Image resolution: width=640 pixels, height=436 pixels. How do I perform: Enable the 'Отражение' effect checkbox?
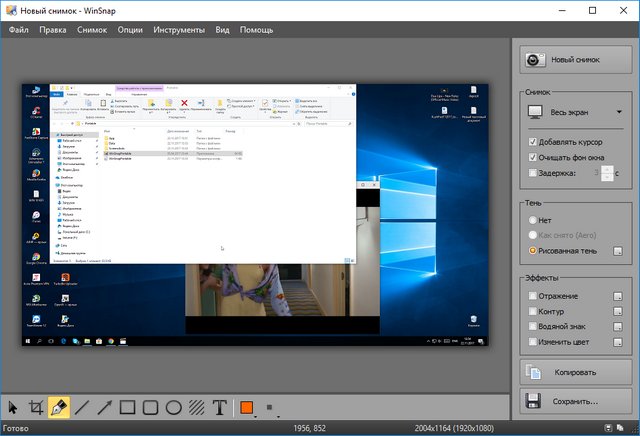pyautogui.click(x=532, y=296)
